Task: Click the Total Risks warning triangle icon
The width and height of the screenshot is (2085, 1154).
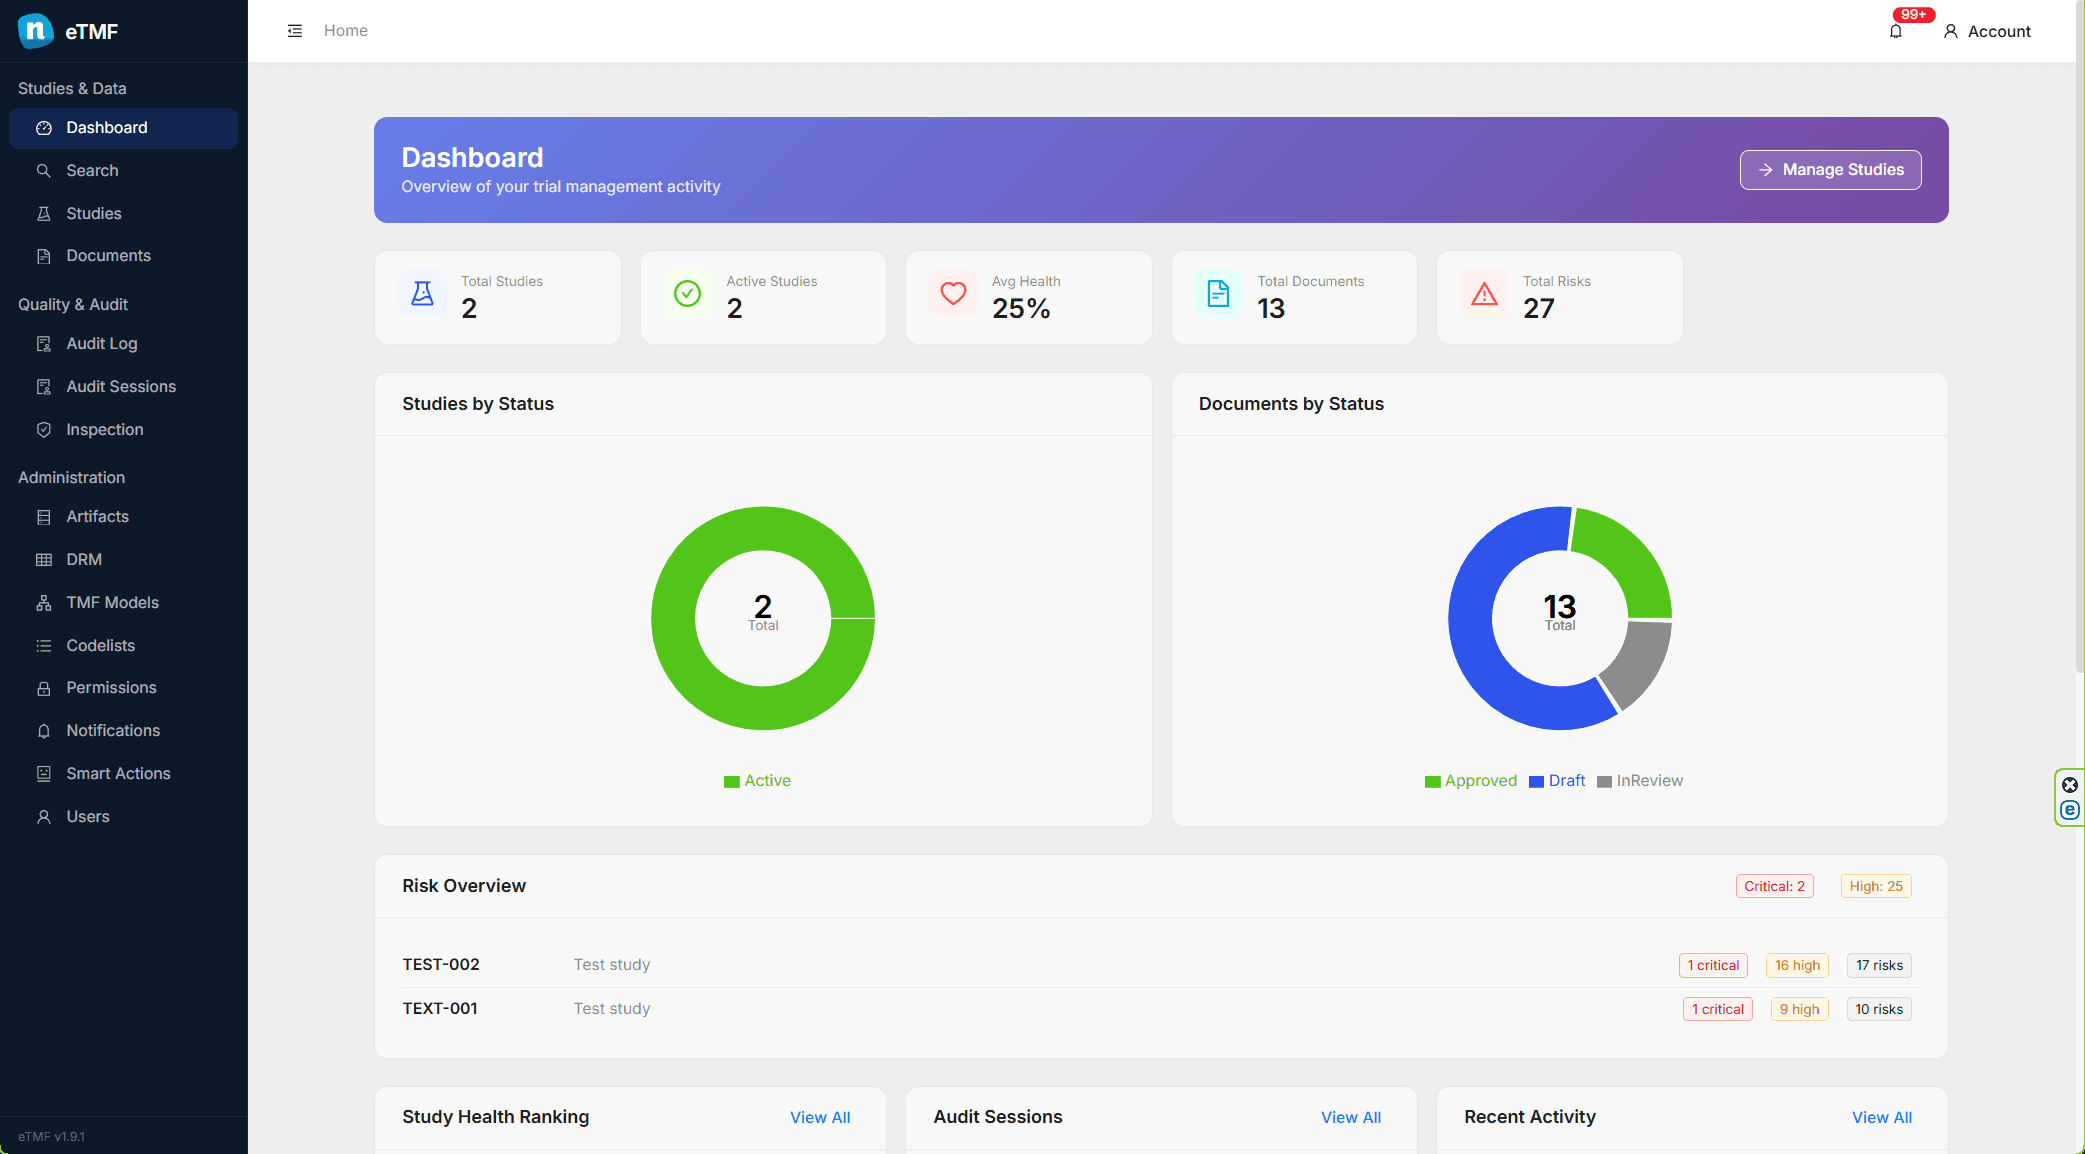Action: coord(1485,294)
